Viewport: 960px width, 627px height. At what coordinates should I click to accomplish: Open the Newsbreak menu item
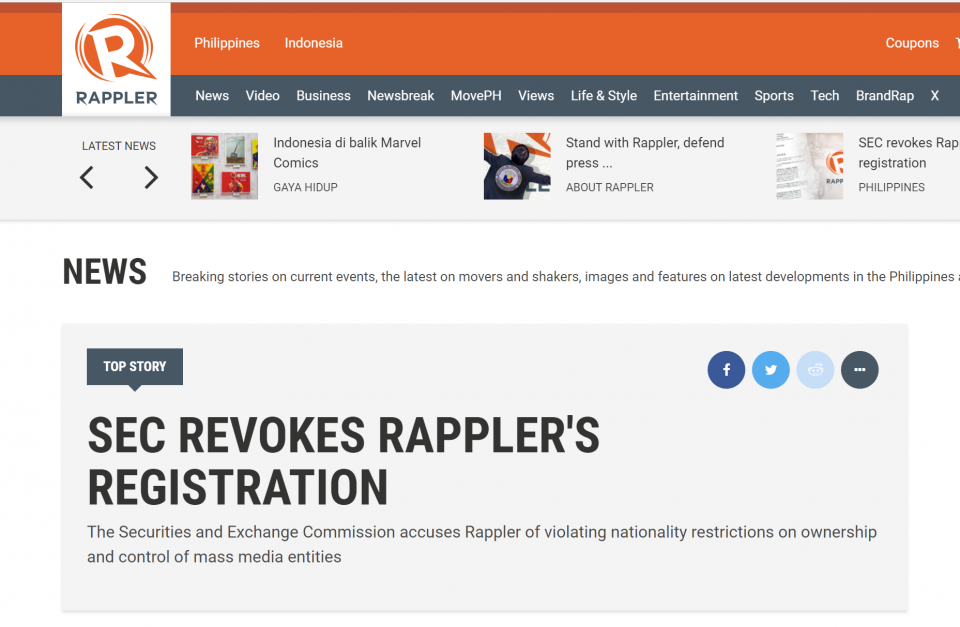coord(400,96)
